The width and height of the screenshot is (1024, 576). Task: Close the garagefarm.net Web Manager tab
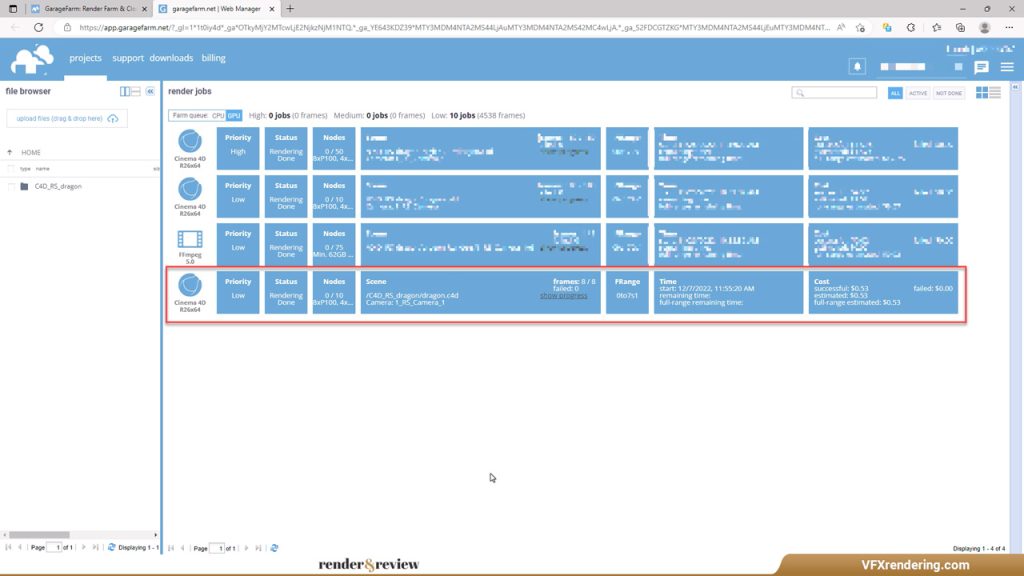(272, 9)
